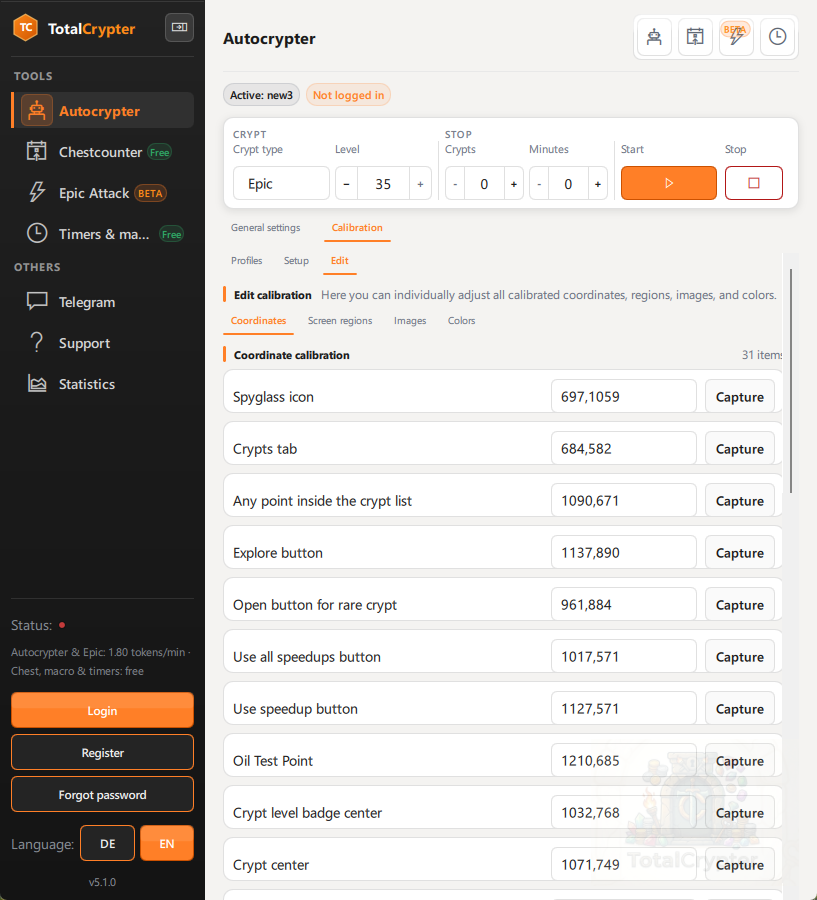
Task: Switch to General settings tab
Action: tap(265, 228)
